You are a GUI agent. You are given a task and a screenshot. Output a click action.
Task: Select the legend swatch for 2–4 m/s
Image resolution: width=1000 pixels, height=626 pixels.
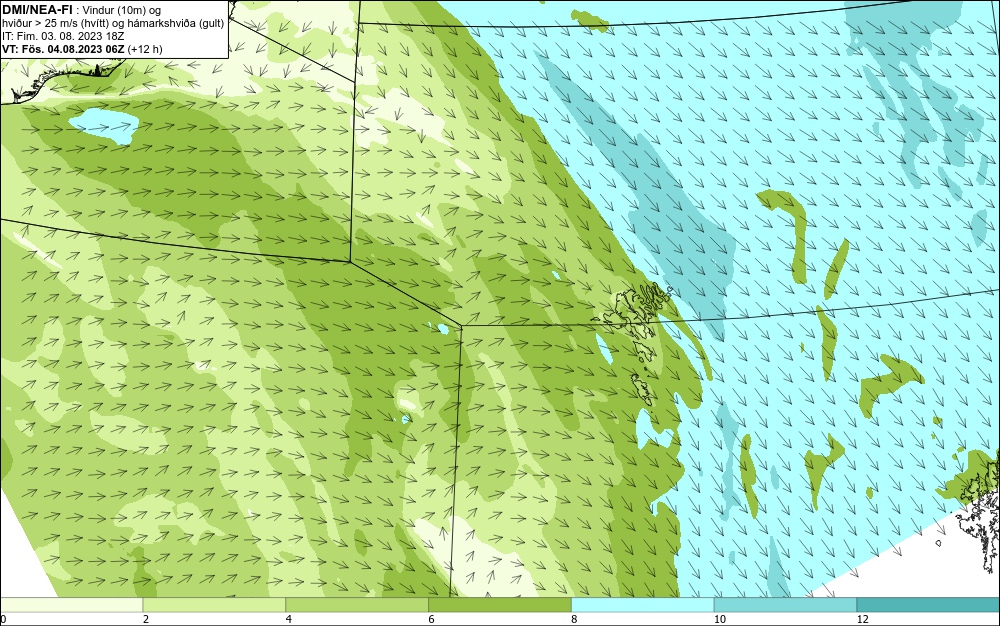[214, 605]
